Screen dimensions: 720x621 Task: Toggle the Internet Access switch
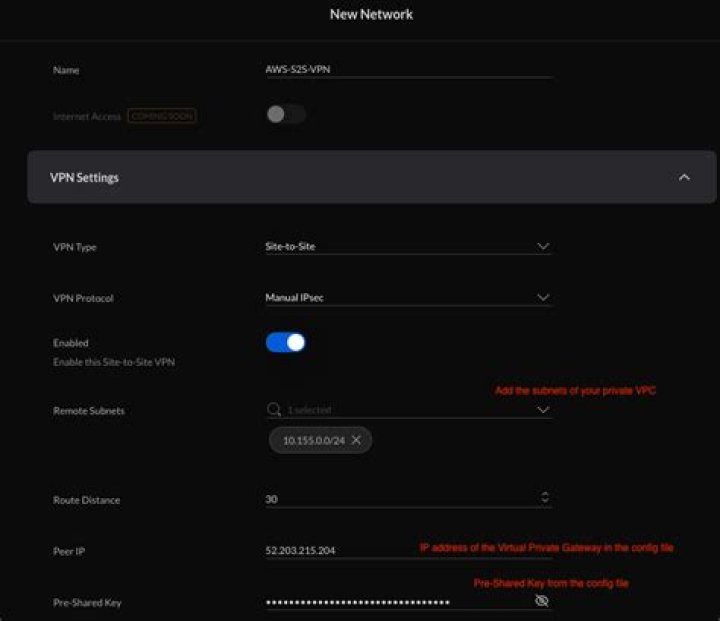coord(285,115)
